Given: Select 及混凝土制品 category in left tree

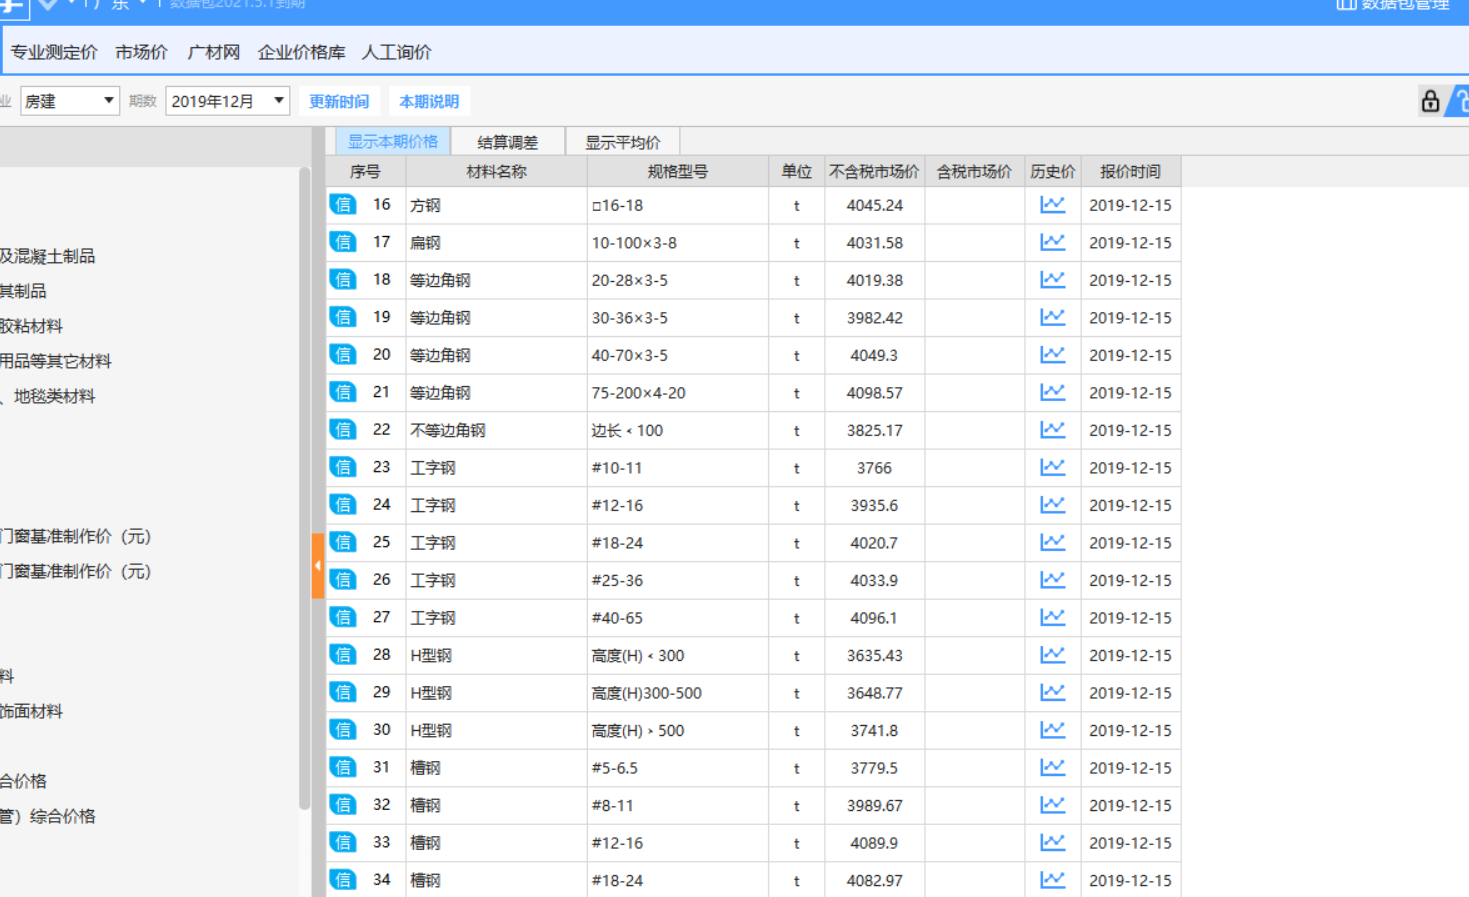Looking at the screenshot, I should (48, 256).
